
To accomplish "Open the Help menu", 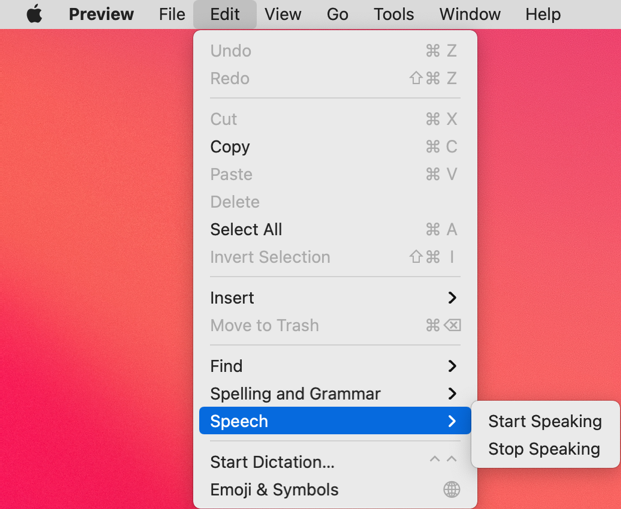I will point(543,14).
